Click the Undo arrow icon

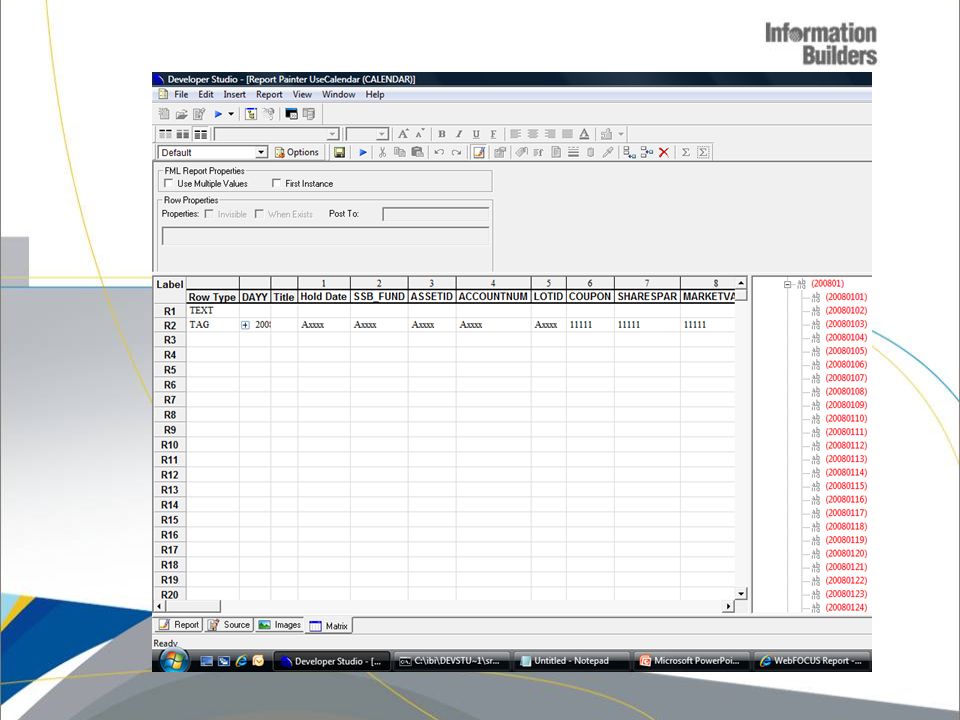point(439,152)
